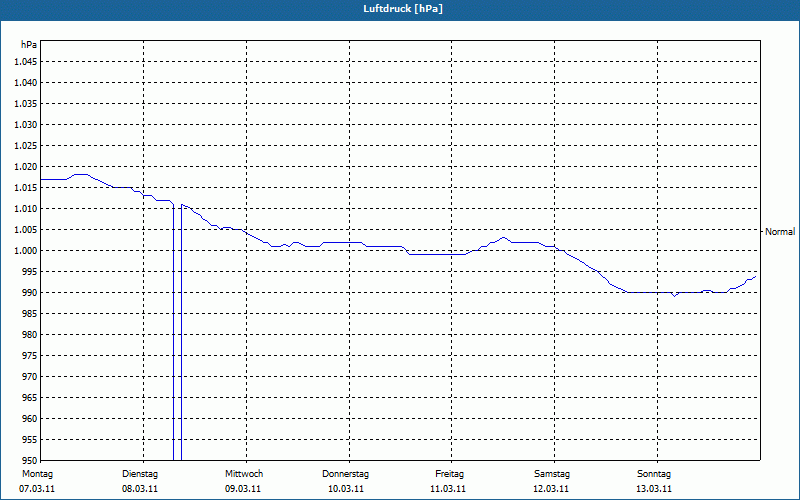Click the 955 y-axis value

pyautogui.click(x=30, y=440)
